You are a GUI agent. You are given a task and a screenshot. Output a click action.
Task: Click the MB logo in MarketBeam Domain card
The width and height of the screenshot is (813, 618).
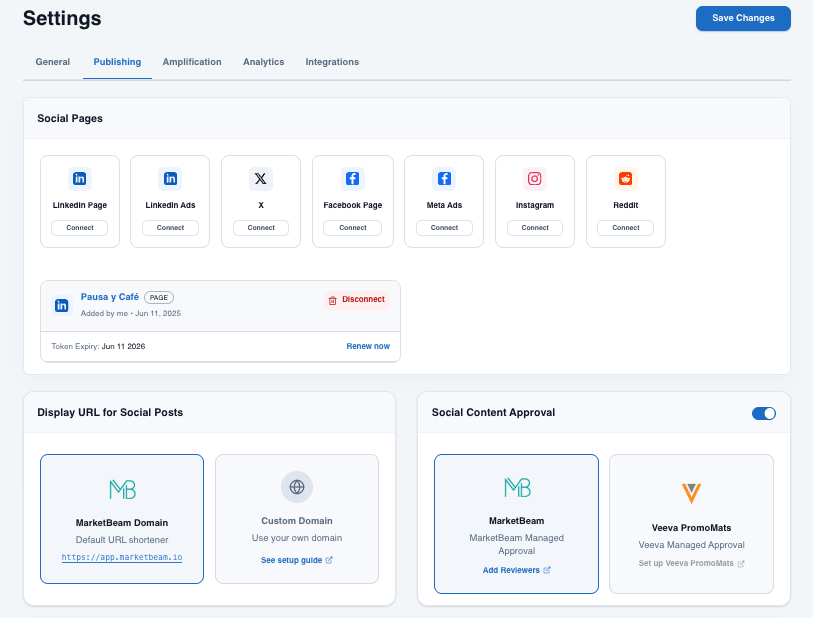(x=122, y=489)
